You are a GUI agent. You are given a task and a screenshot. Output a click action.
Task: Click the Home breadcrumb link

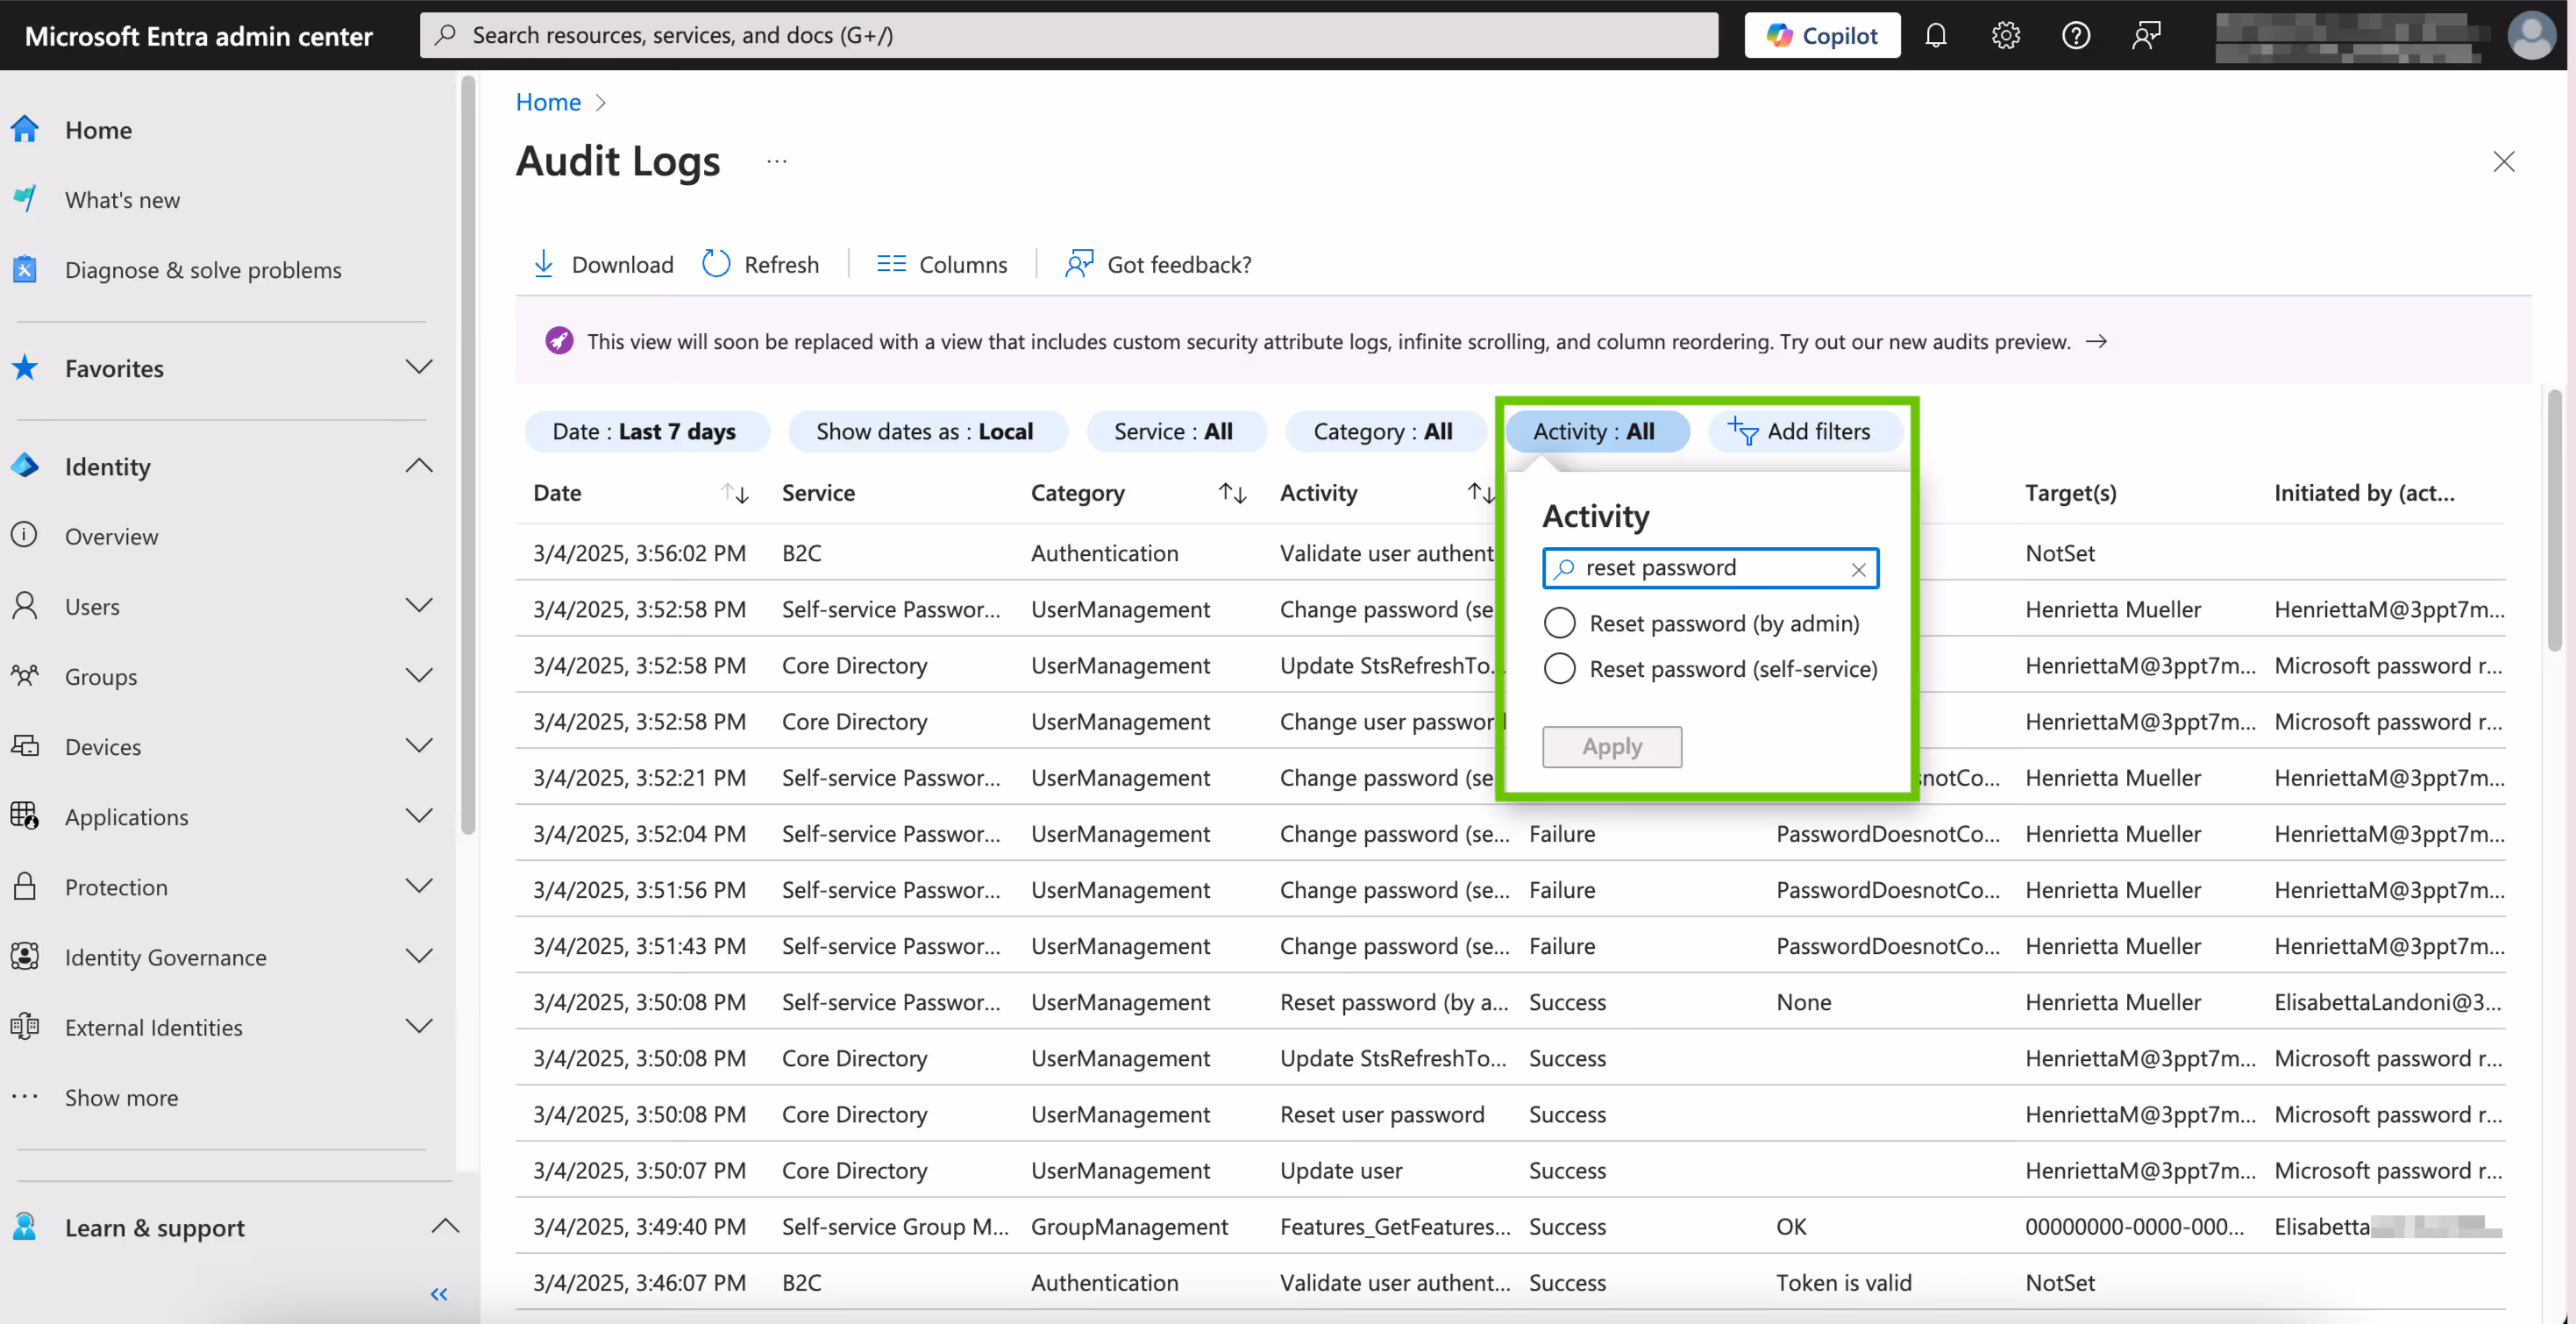(547, 101)
